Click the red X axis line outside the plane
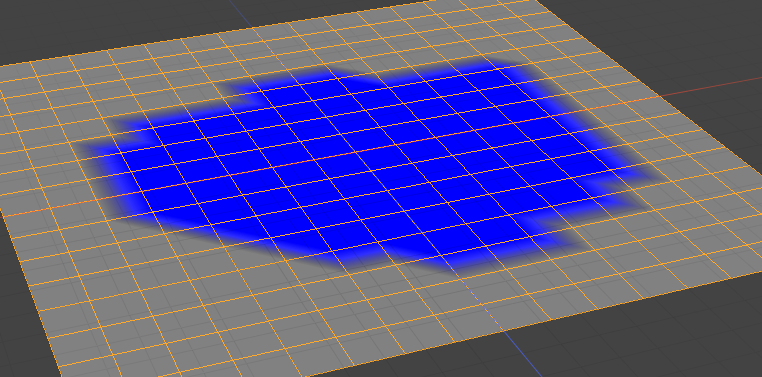This screenshot has height=377, width=762. tap(710, 86)
